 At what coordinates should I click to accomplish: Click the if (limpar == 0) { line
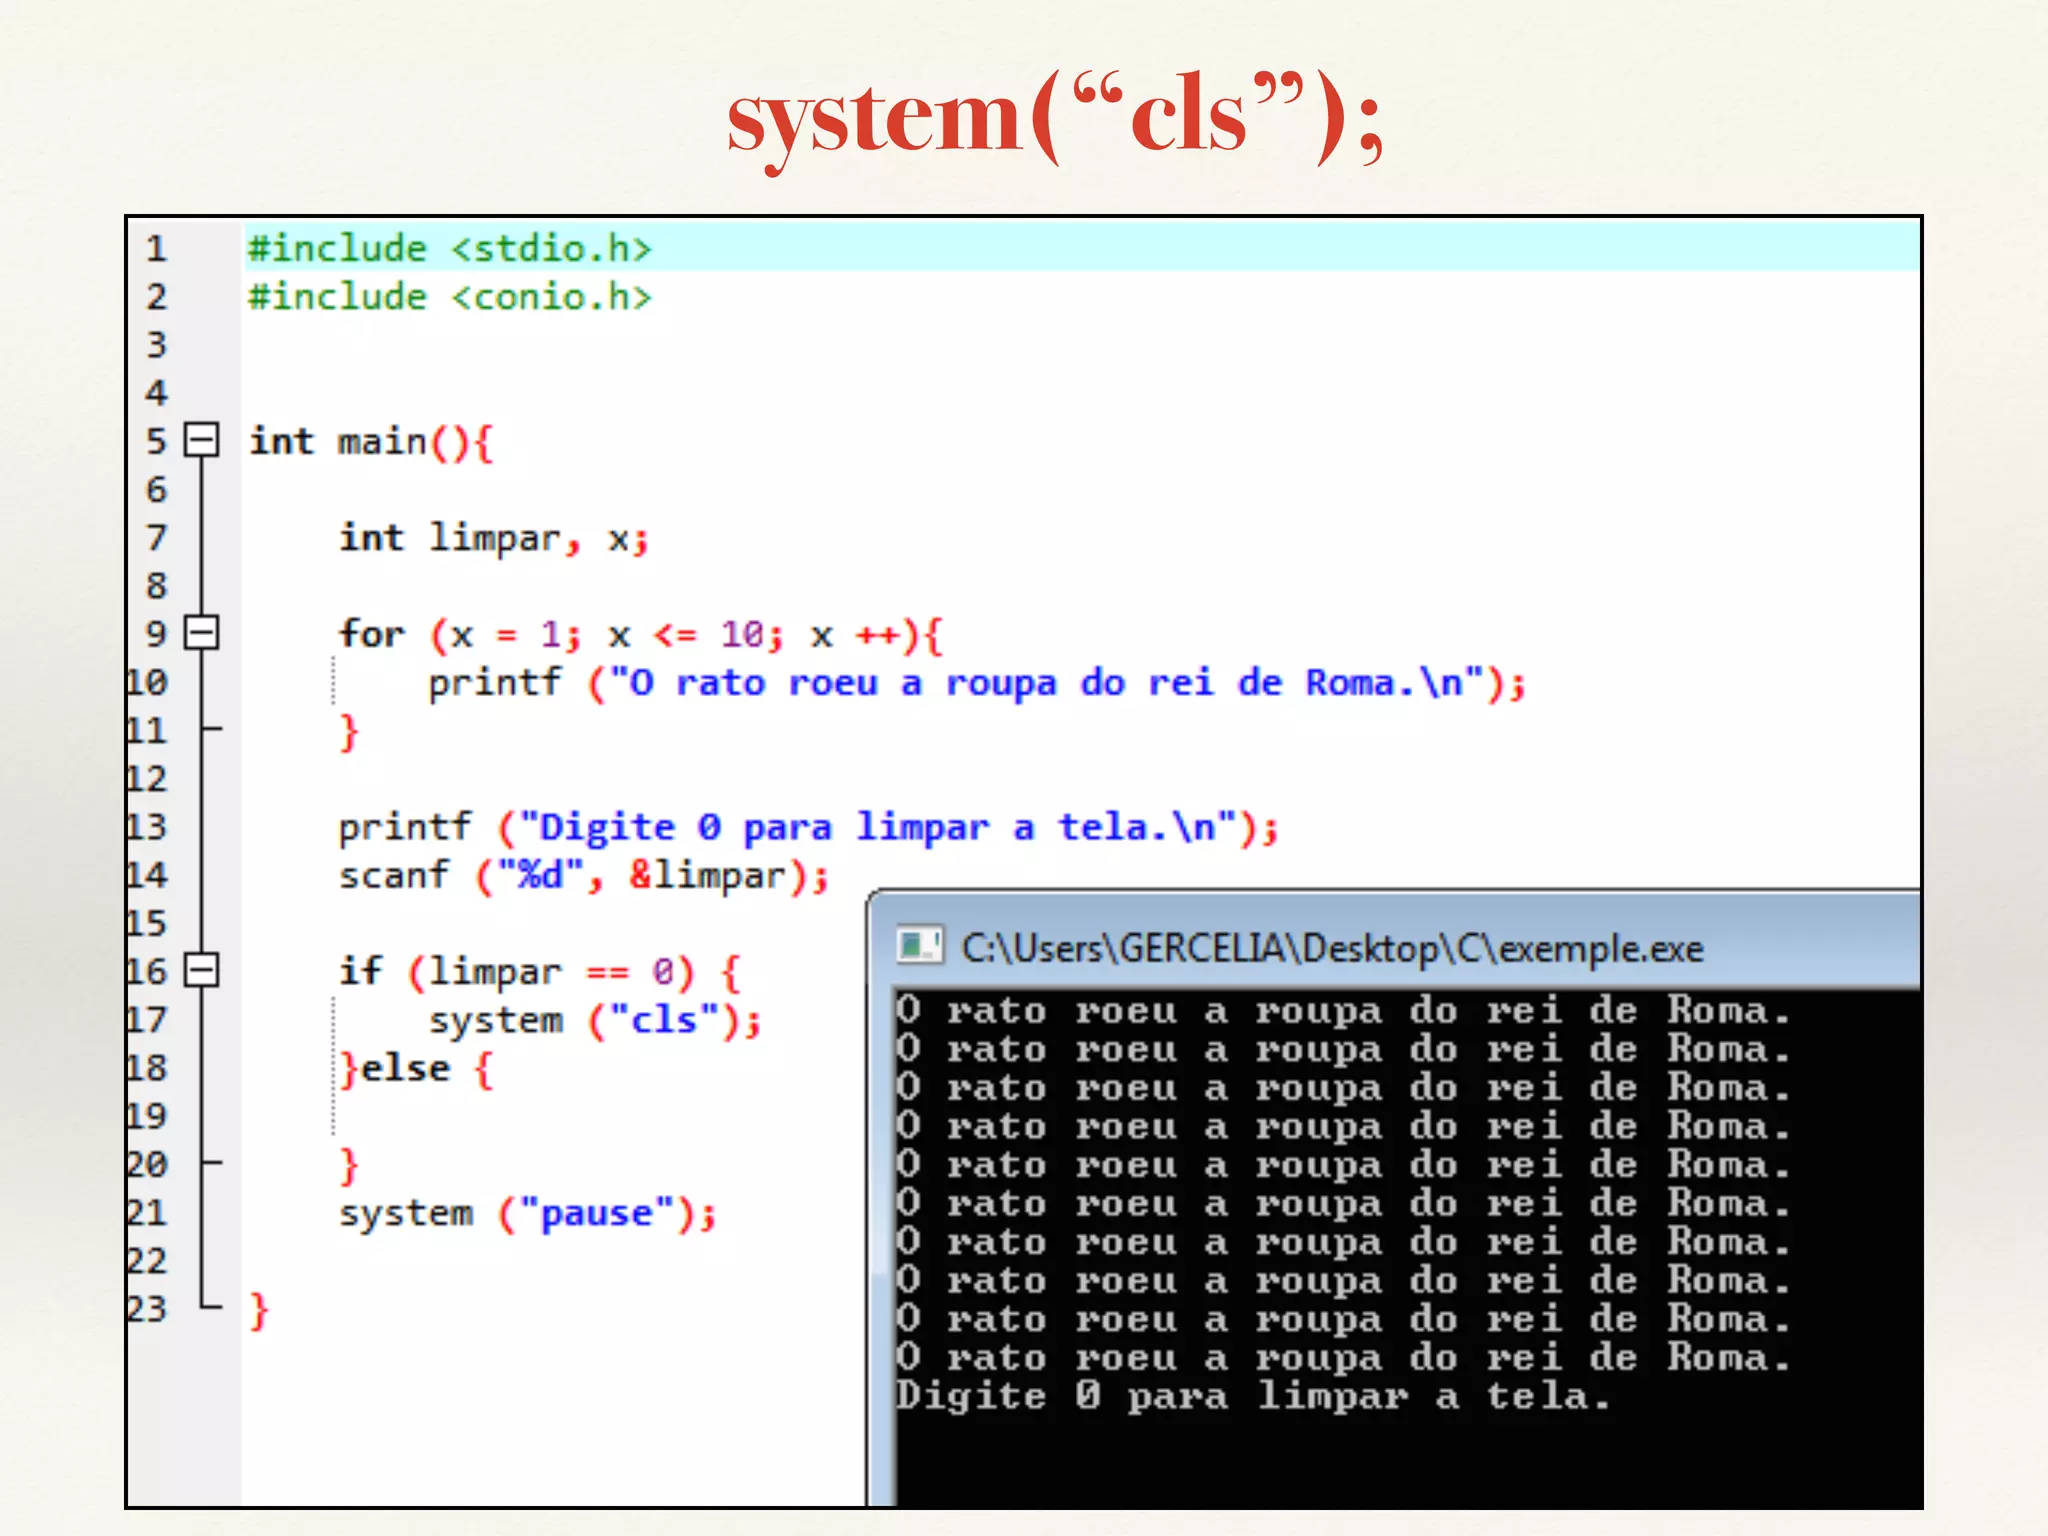click(x=540, y=972)
